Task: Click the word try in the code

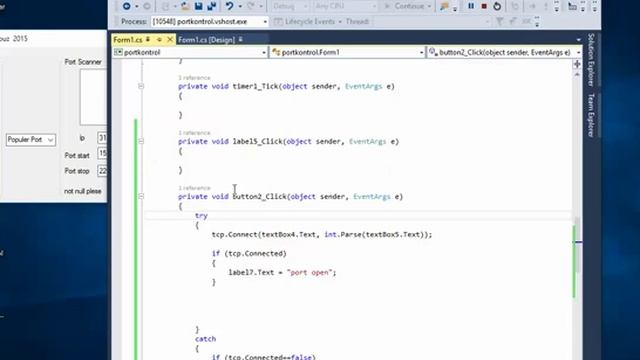Action: point(201,216)
